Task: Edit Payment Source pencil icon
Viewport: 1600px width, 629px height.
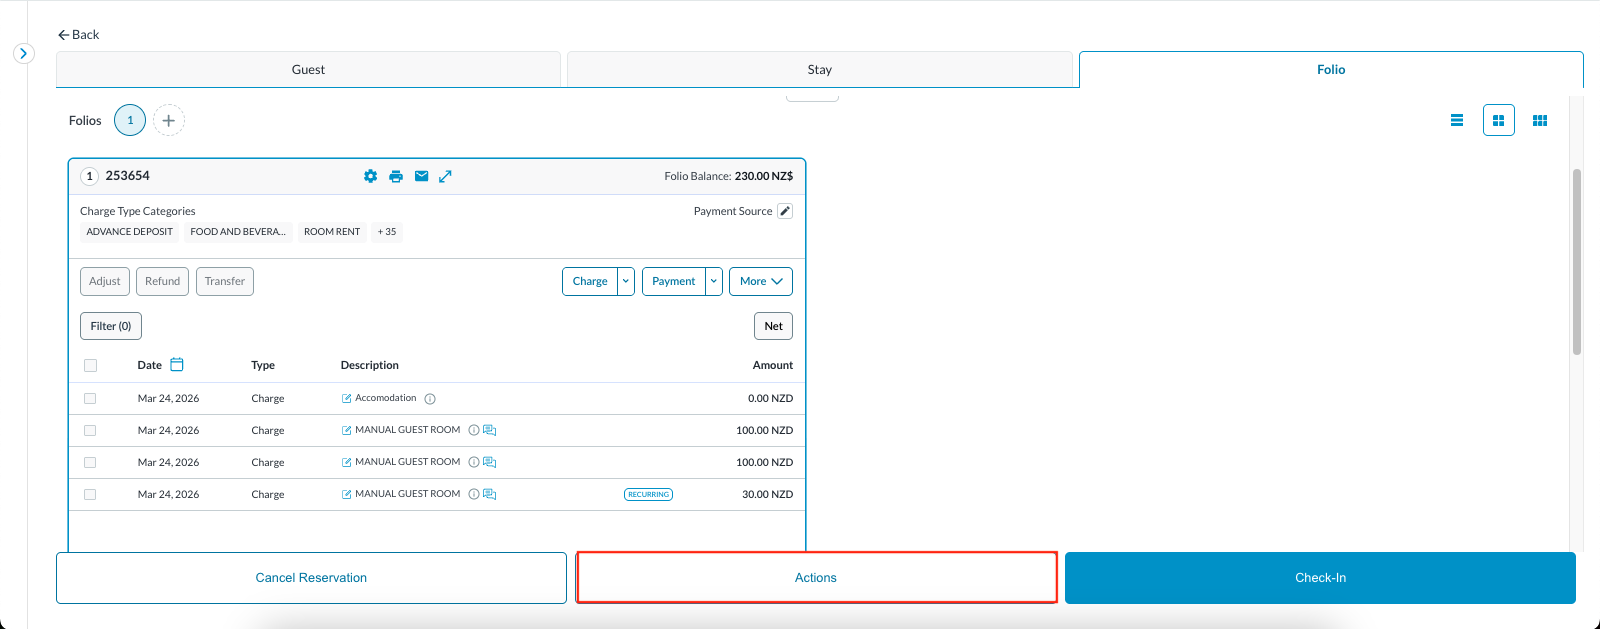Action: (785, 211)
